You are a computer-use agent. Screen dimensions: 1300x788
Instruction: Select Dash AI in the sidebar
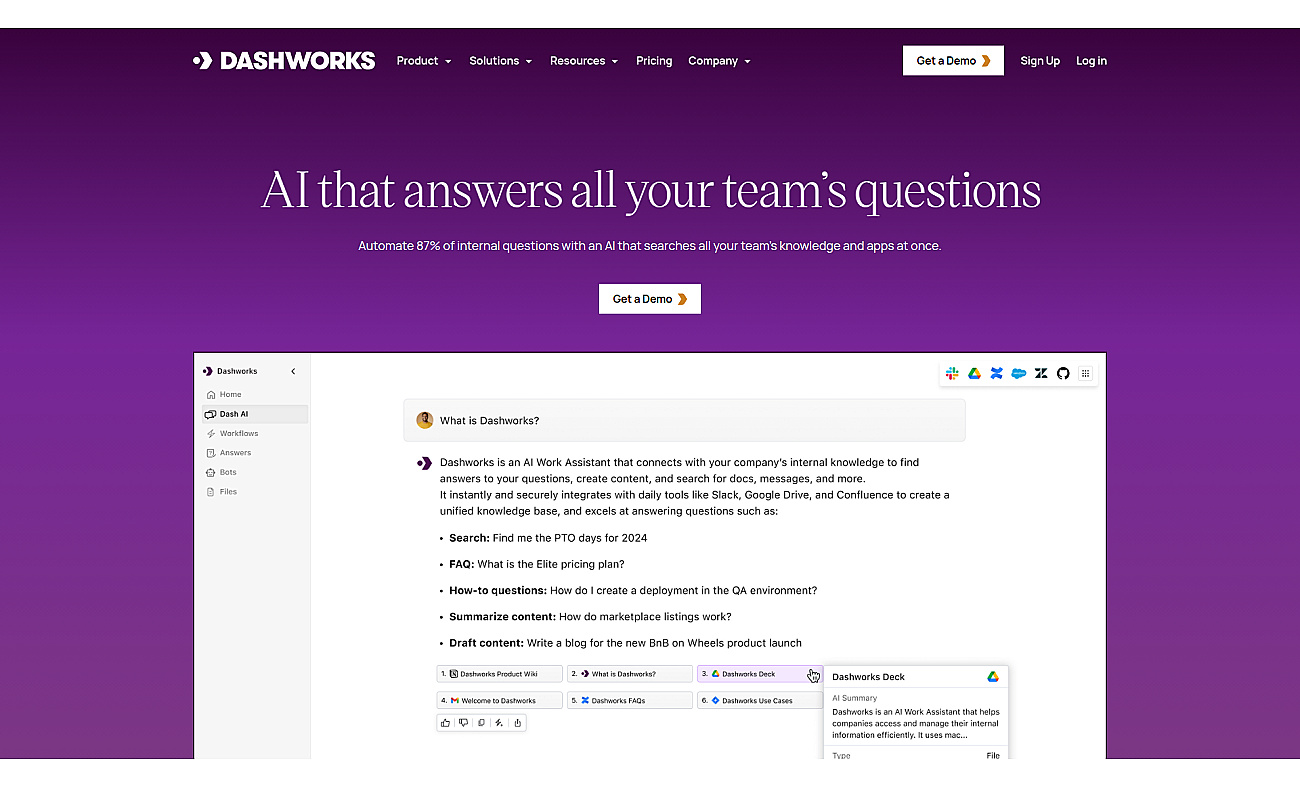pyautogui.click(x=254, y=414)
